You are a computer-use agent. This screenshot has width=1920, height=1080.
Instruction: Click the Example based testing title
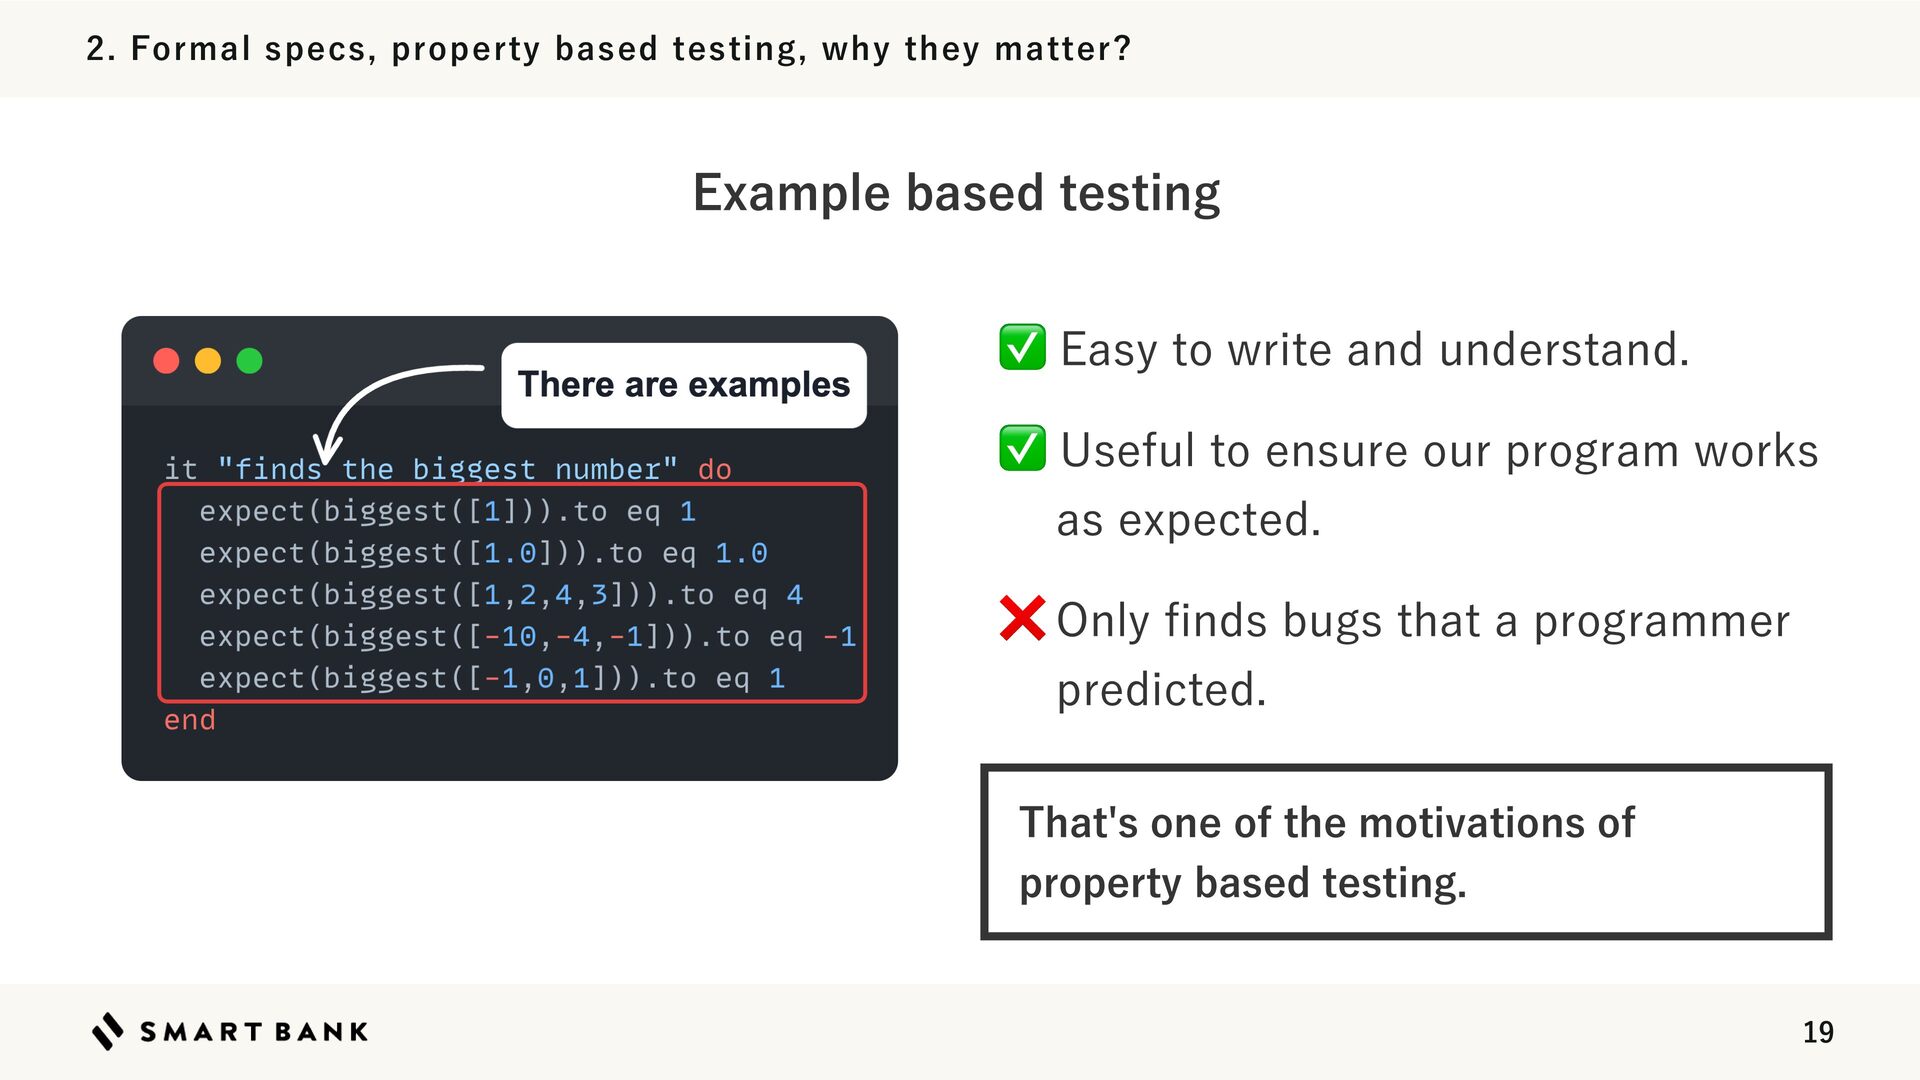tap(957, 192)
